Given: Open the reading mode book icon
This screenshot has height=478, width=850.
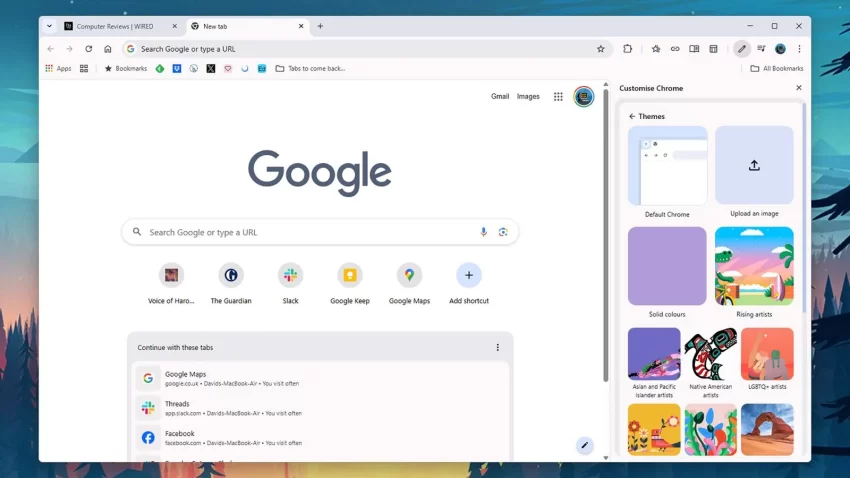Looking at the screenshot, I should [x=694, y=49].
